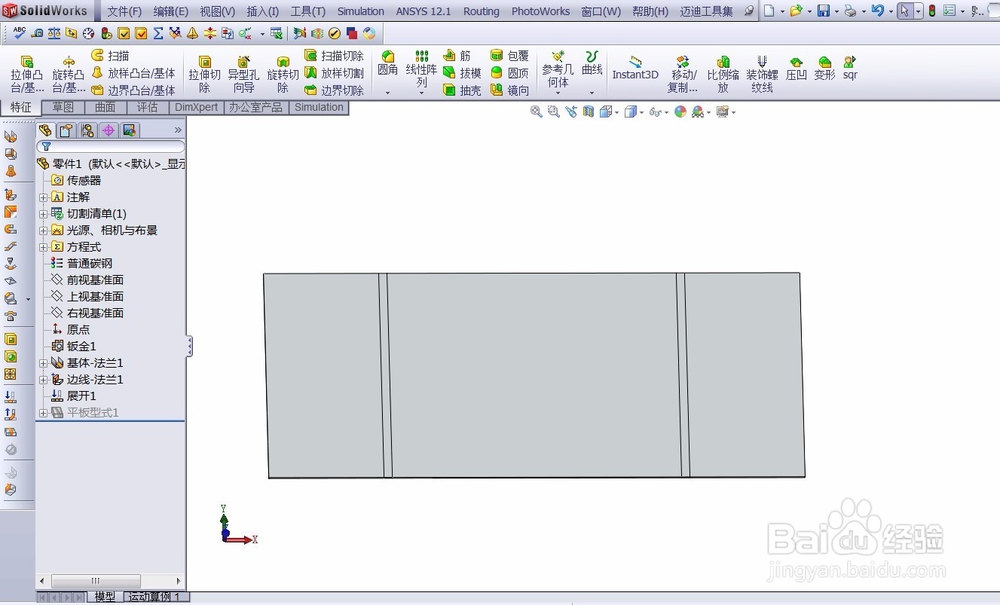Click the Mirror (镜向) tool
The width and height of the screenshot is (1000, 605).
click(510, 91)
